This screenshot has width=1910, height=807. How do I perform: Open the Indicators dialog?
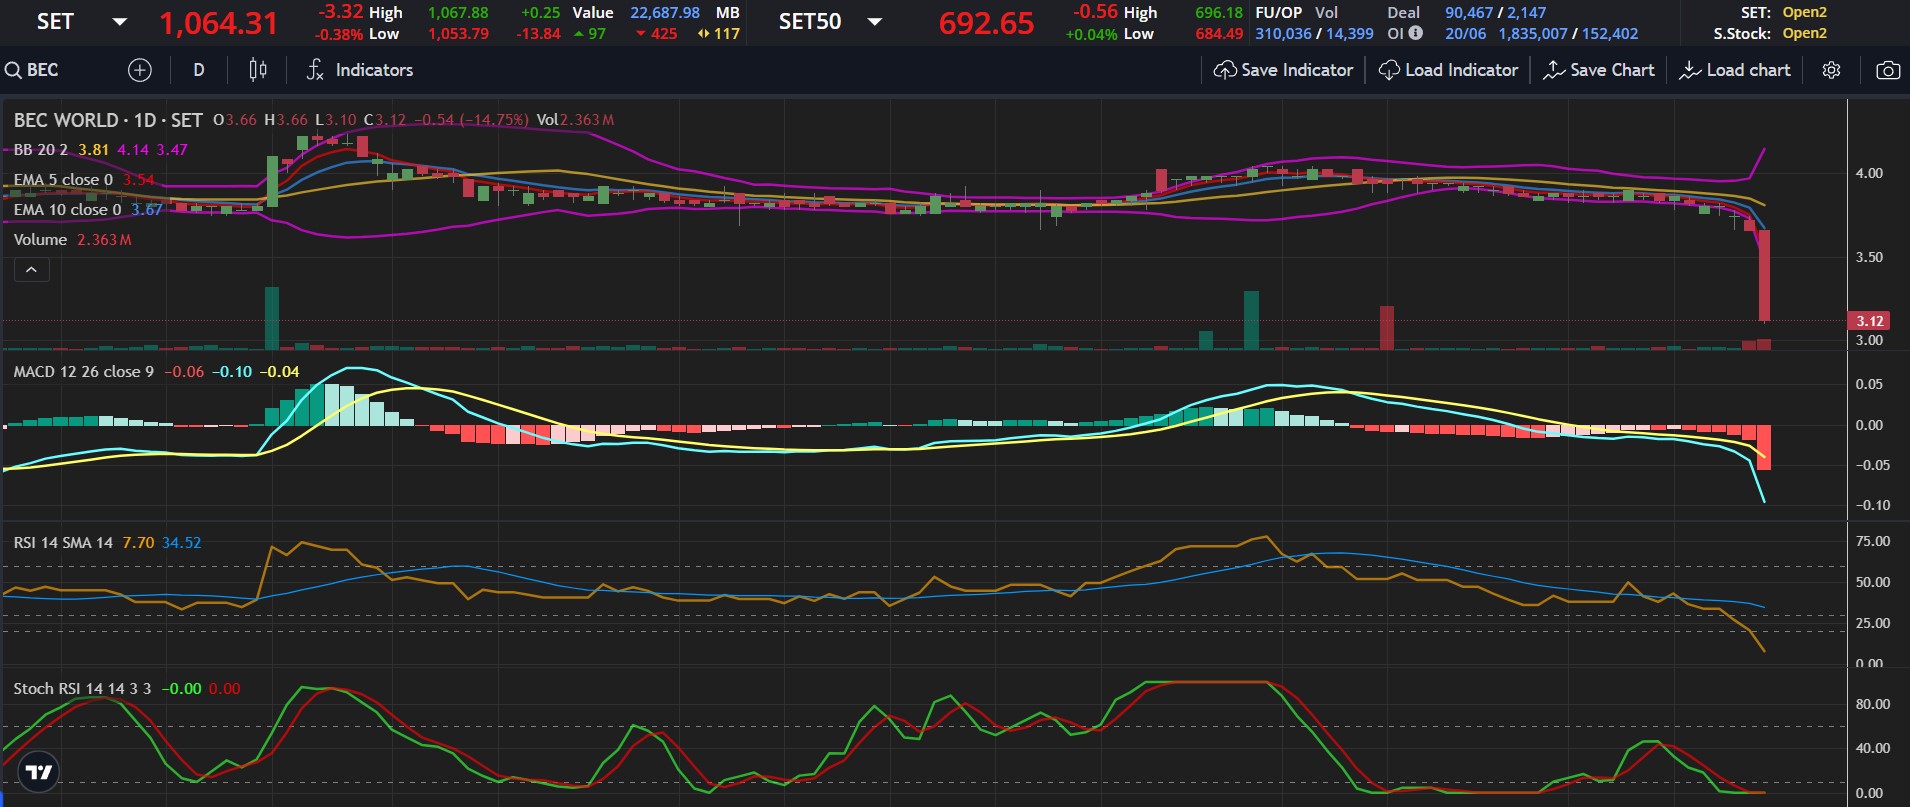point(359,70)
